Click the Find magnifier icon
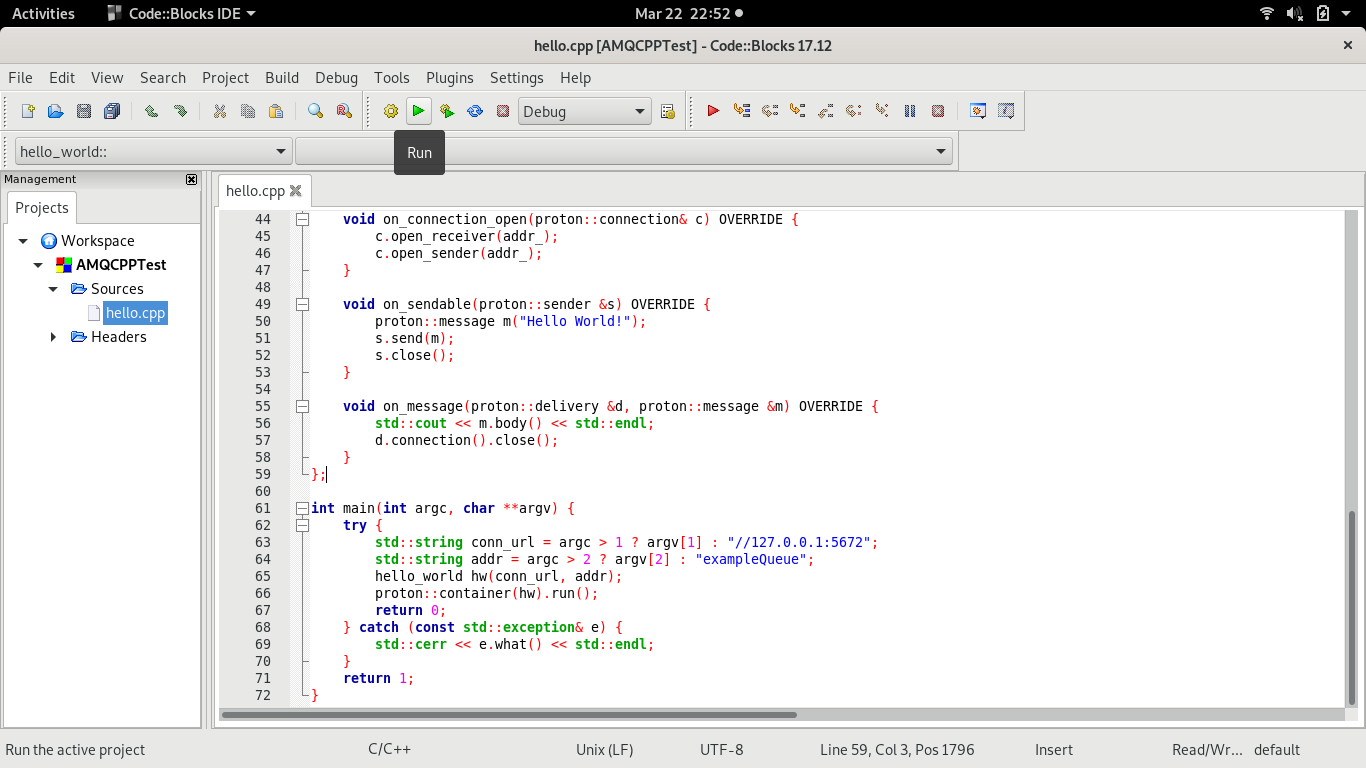Image resolution: width=1366 pixels, height=768 pixels. 315,111
